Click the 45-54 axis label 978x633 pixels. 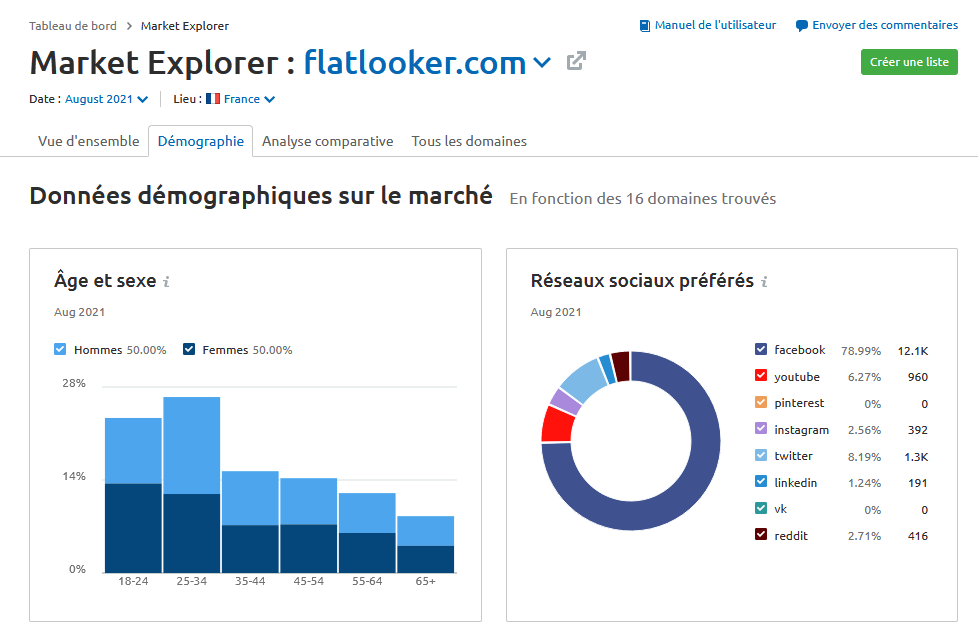pyautogui.click(x=309, y=581)
